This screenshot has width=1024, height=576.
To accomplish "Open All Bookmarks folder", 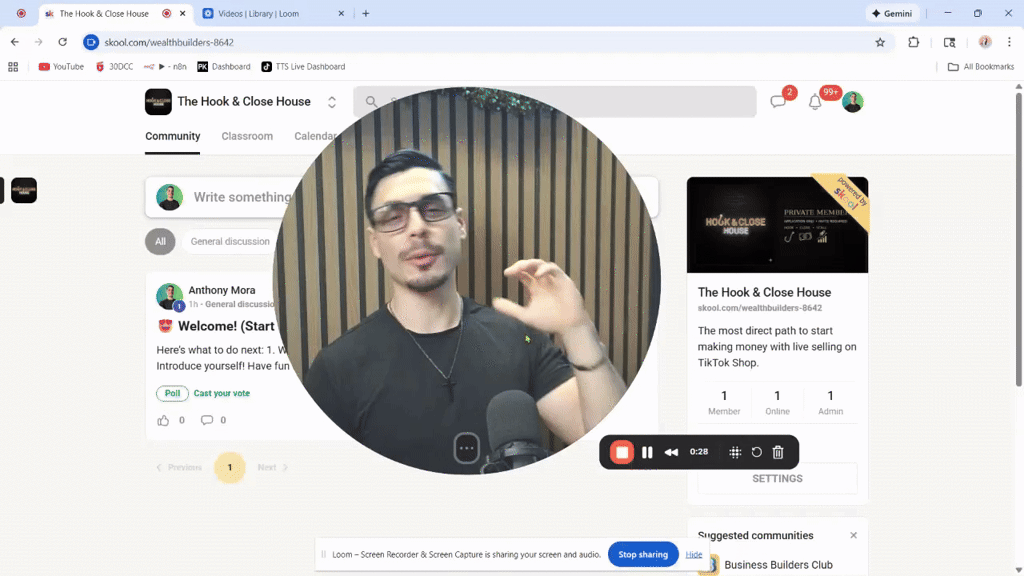I will [981, 67].
